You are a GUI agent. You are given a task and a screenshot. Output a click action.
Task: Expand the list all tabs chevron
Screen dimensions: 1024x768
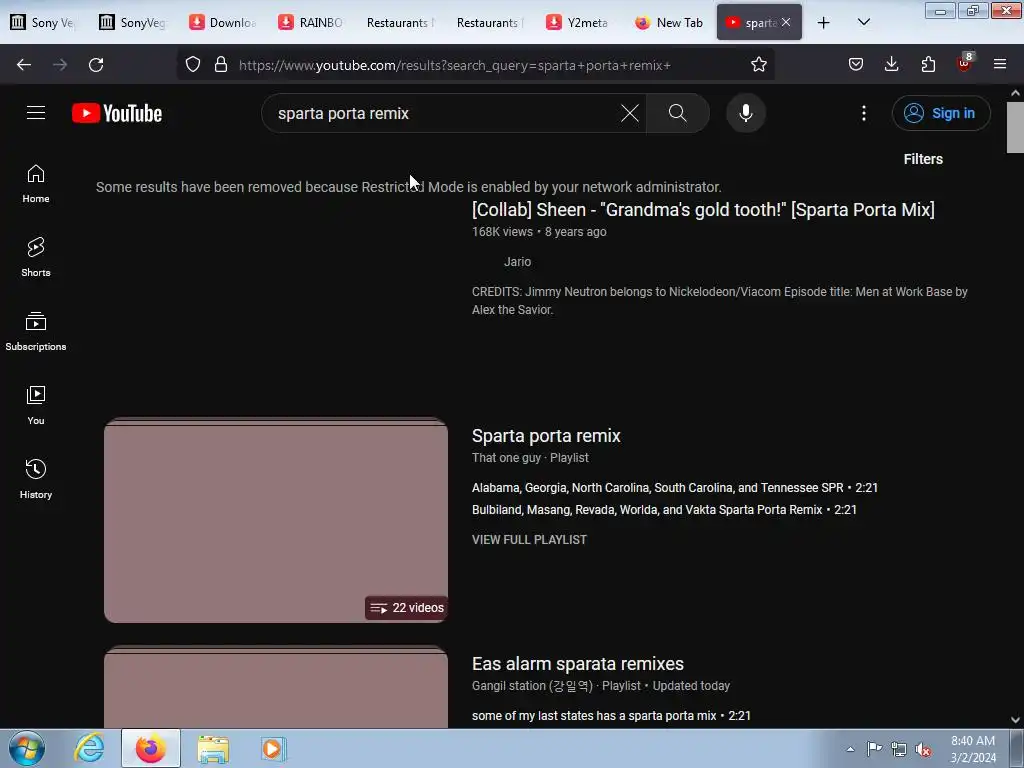click(863, 22)
